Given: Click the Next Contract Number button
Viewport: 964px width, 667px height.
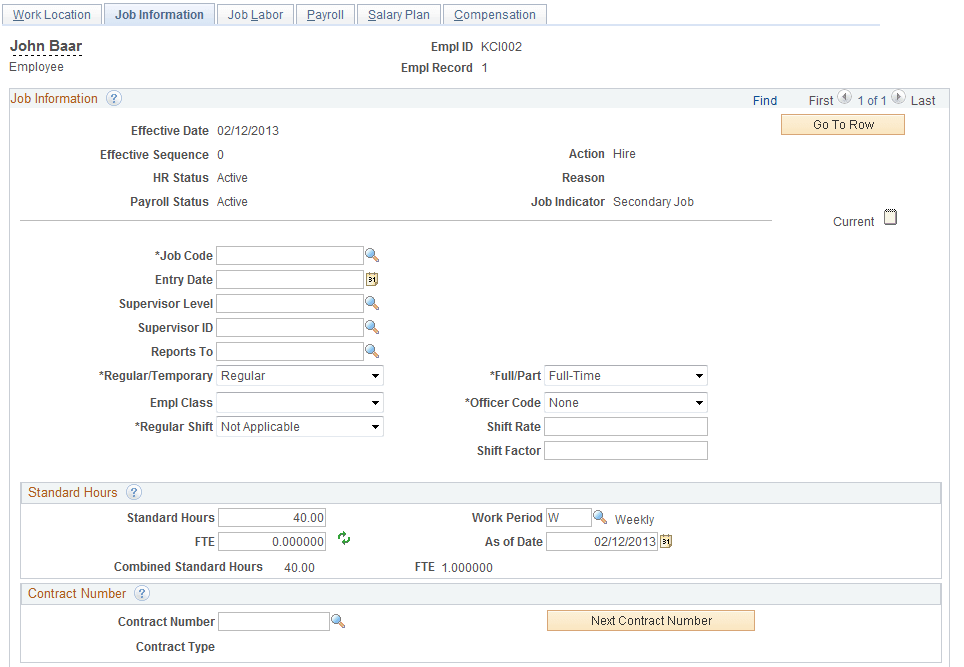Looking at the screenshot, I should pyautogui.click(x=651, y=621).
